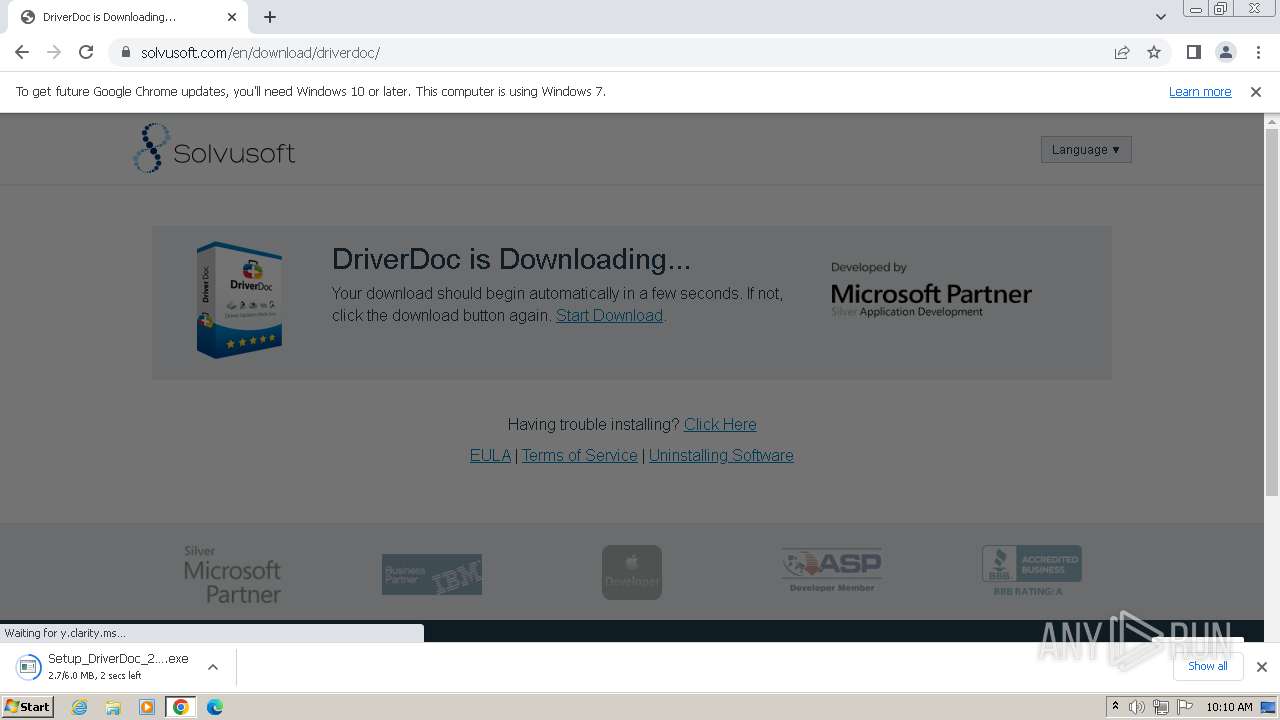
Task: Click the BBB Accredited Business badge
Action: [1031, 571]
